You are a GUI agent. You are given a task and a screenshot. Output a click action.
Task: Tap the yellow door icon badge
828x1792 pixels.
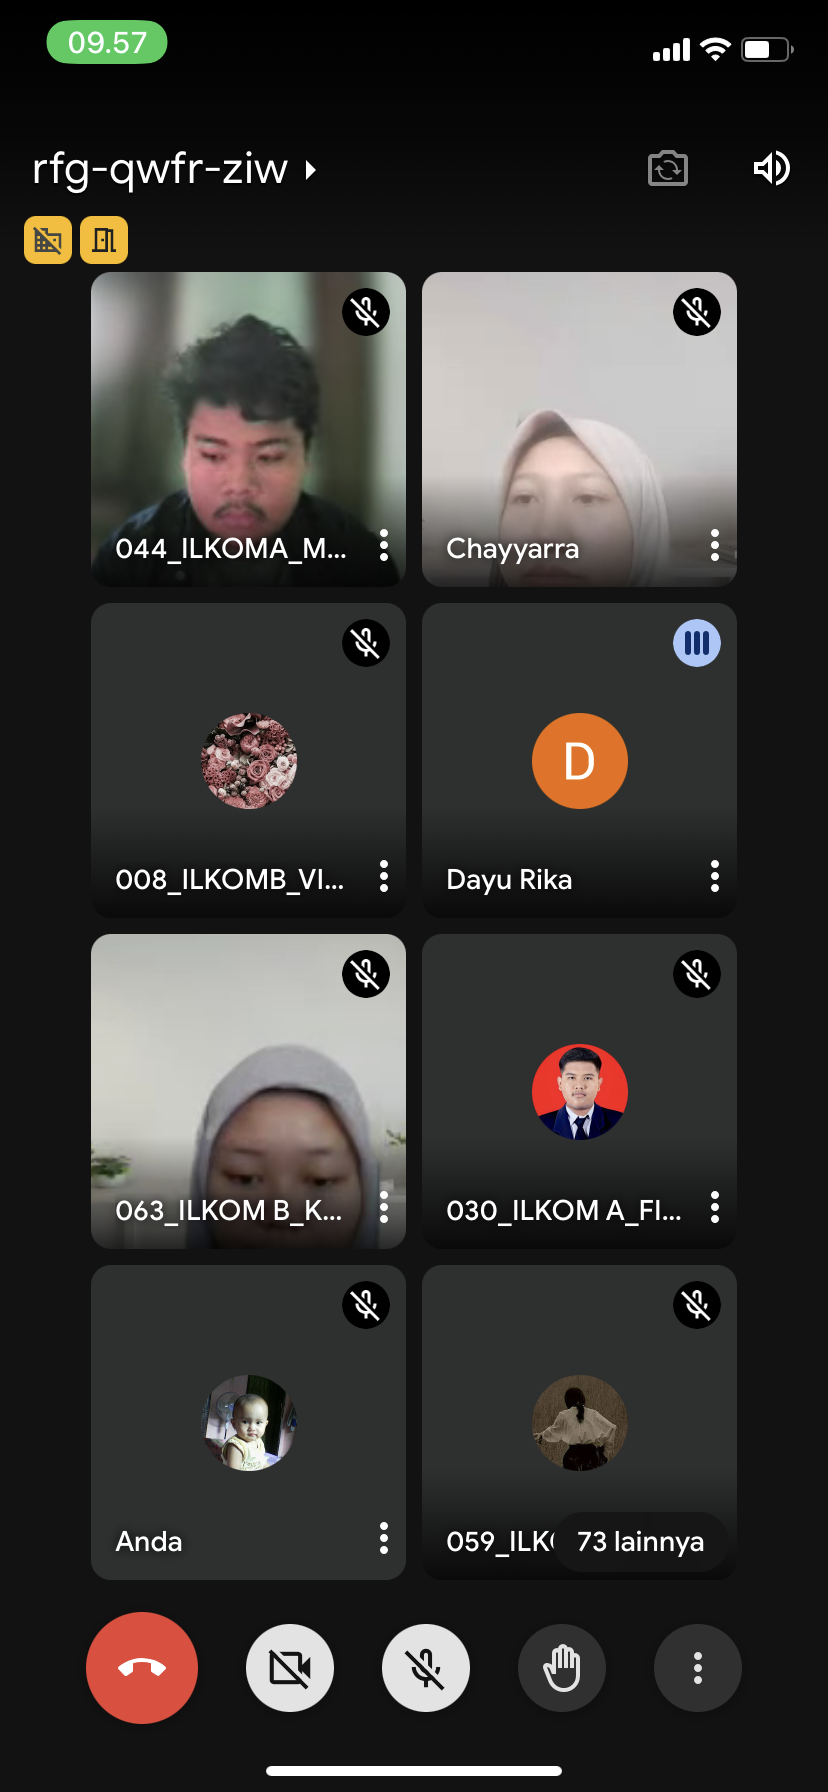pos(104,240)
